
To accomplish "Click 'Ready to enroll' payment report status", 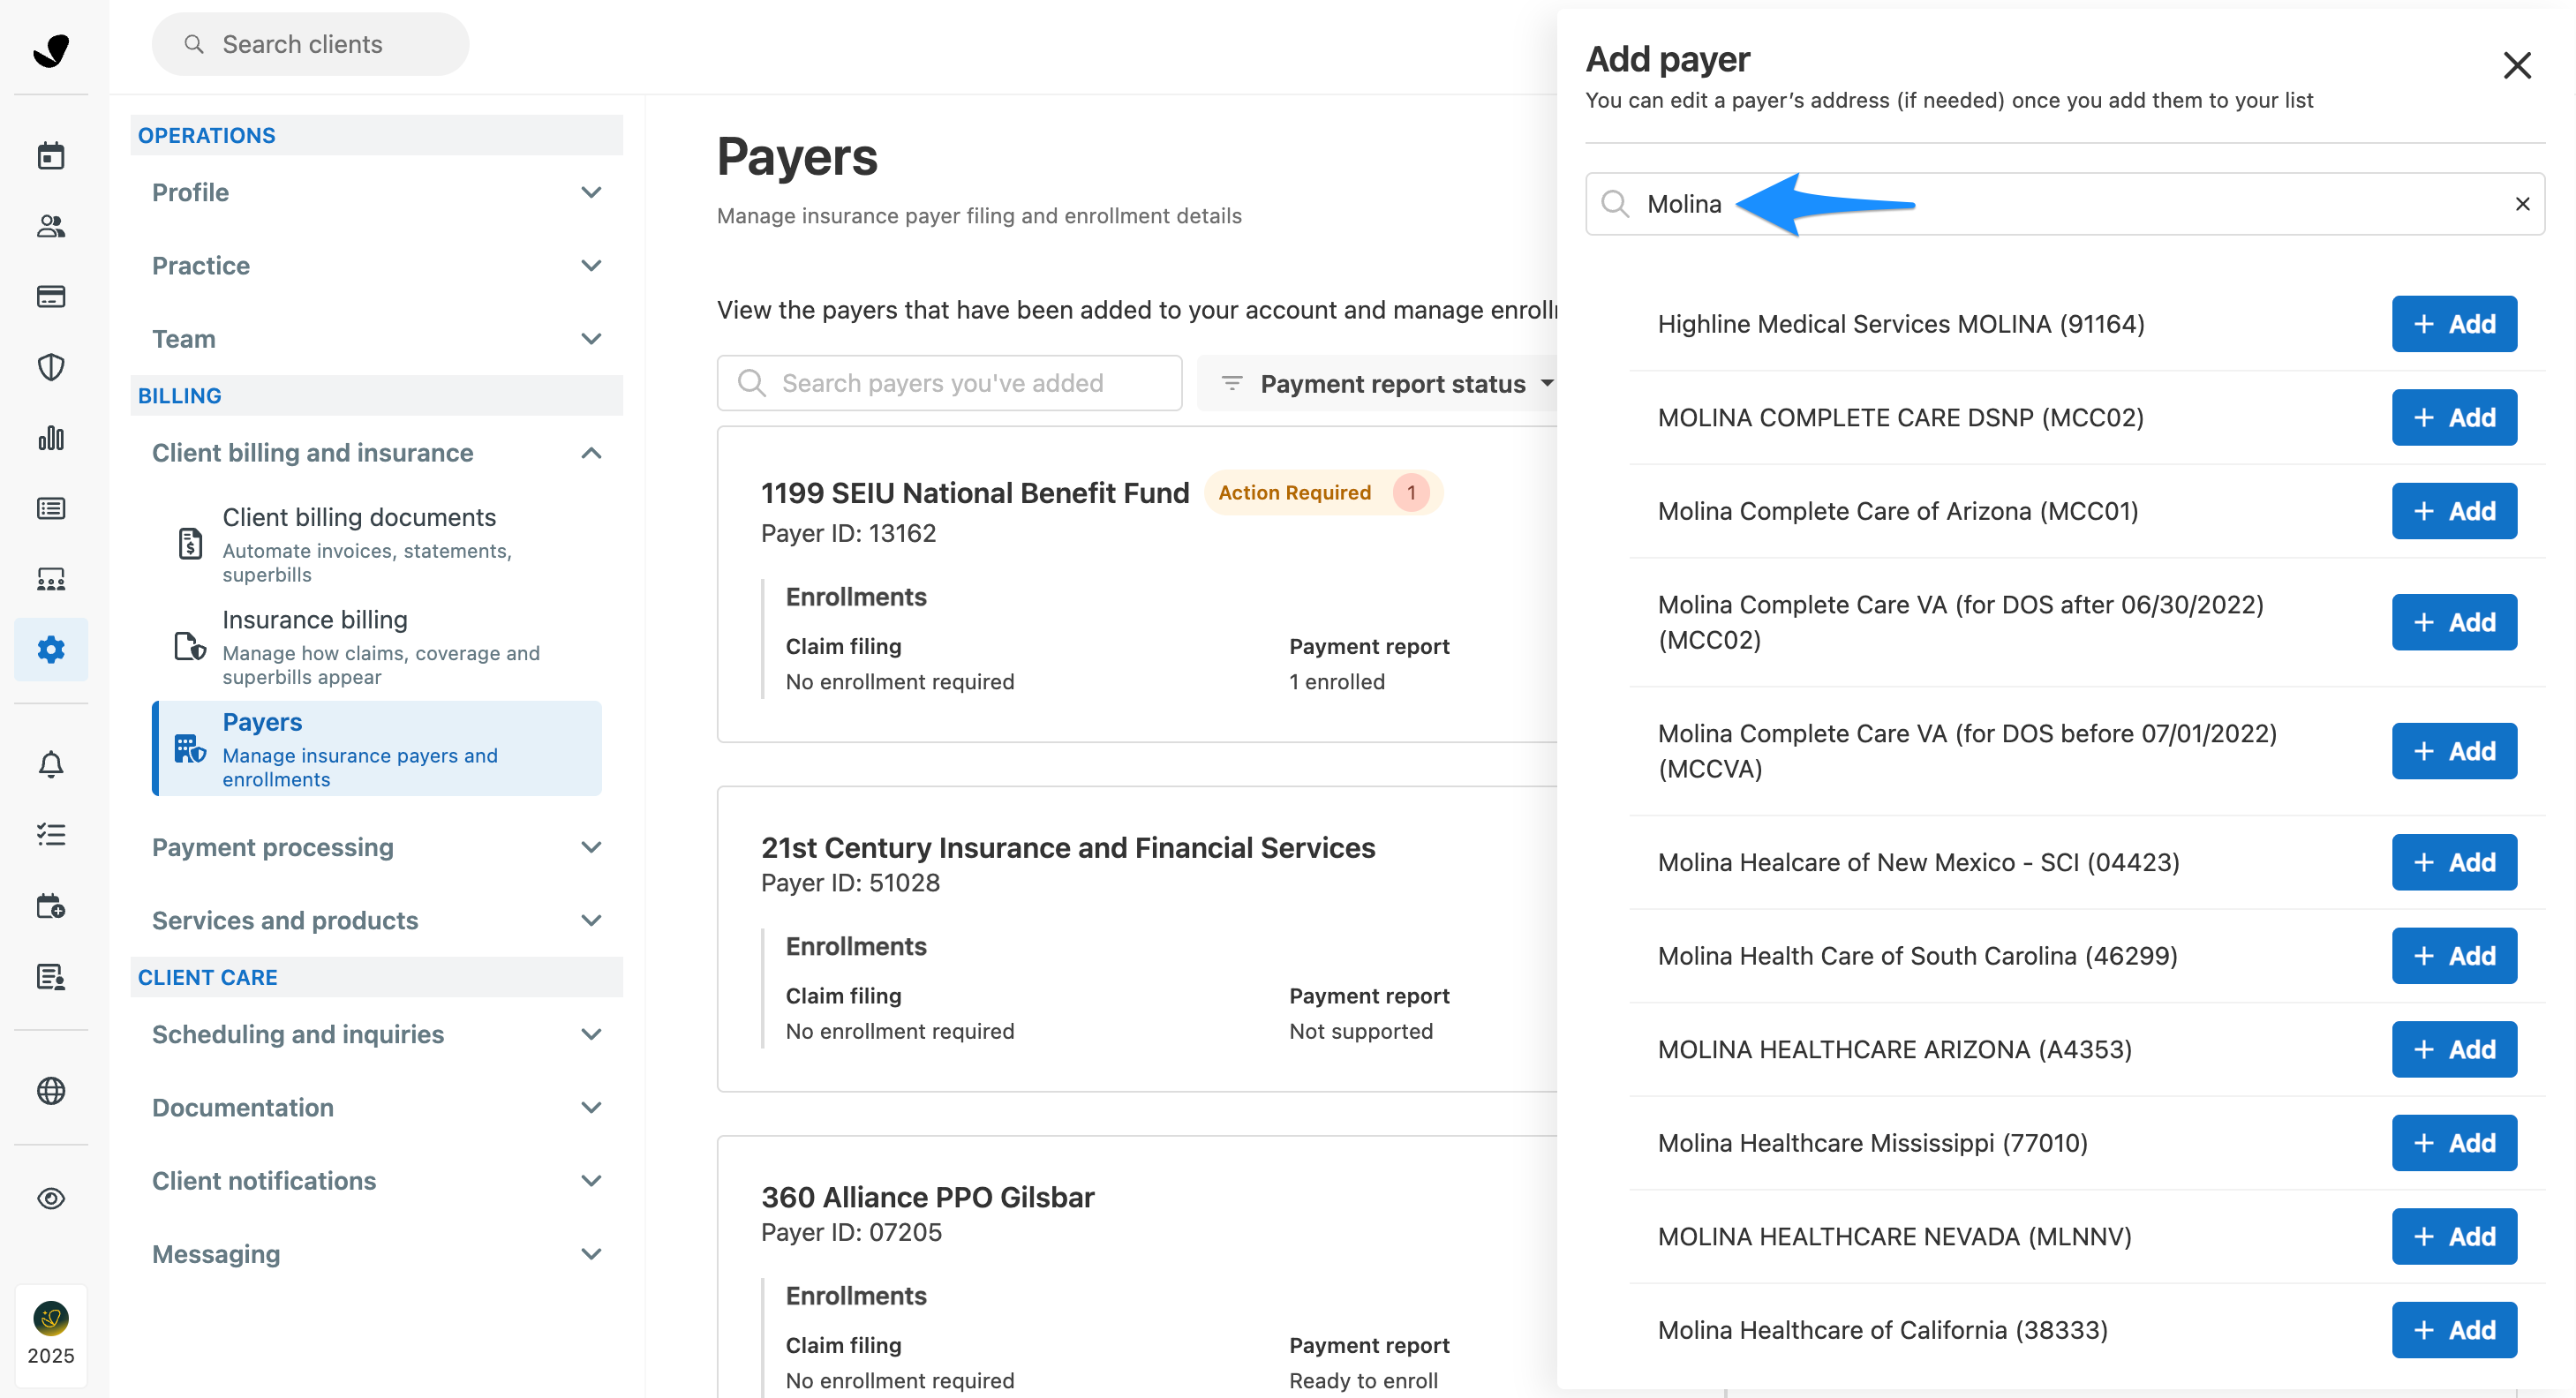I will point(1362,1380).
